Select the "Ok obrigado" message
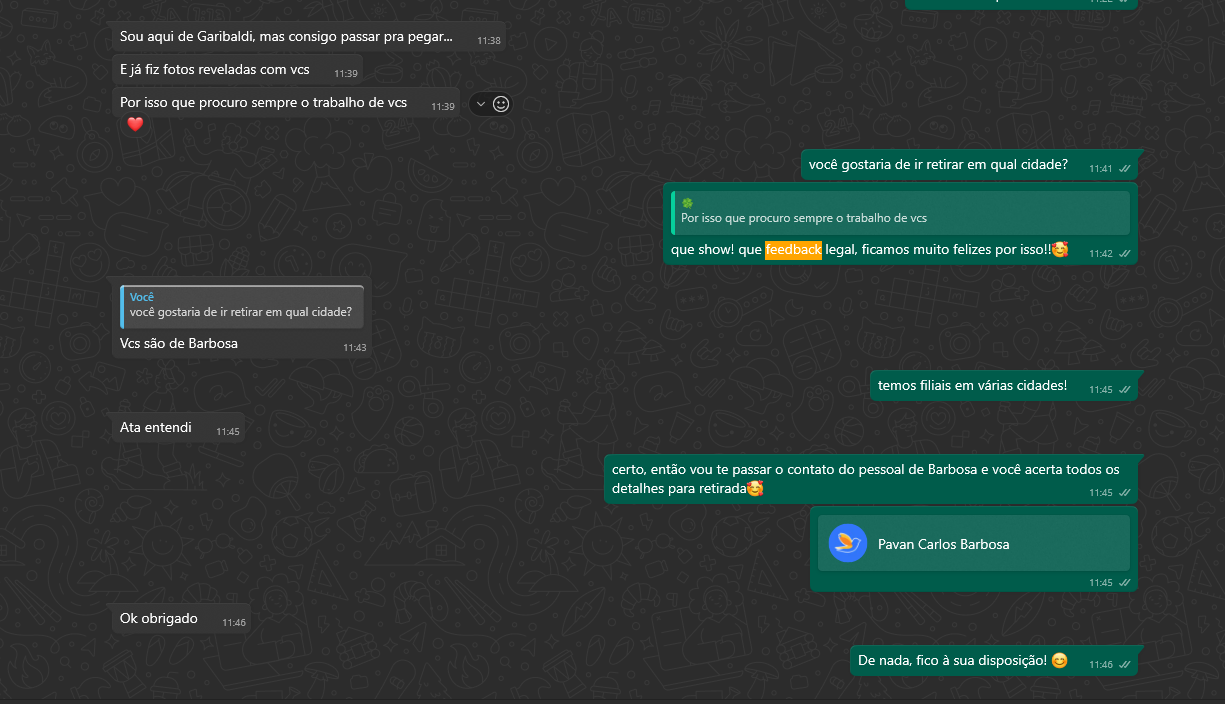1225x704 pixels. (159, 619)
